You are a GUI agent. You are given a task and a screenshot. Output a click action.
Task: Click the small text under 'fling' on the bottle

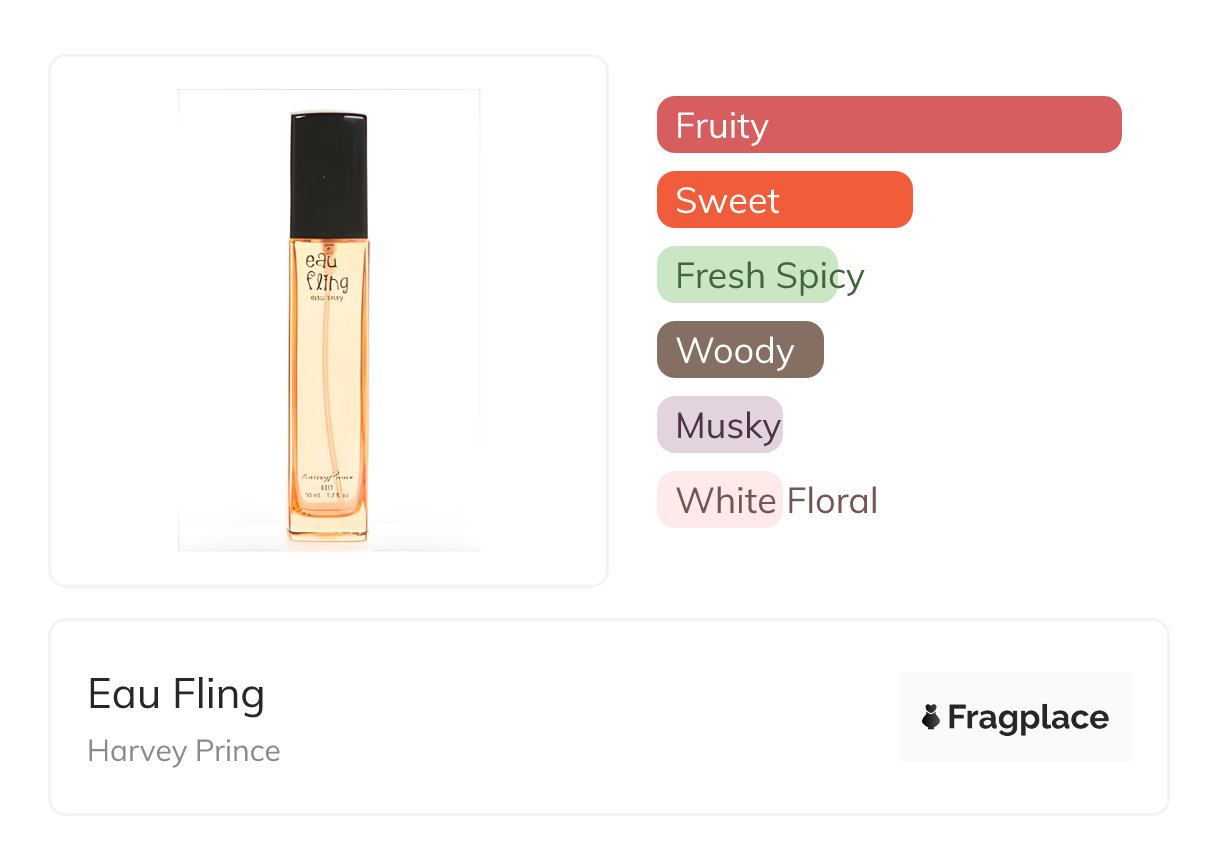[327, 298]
